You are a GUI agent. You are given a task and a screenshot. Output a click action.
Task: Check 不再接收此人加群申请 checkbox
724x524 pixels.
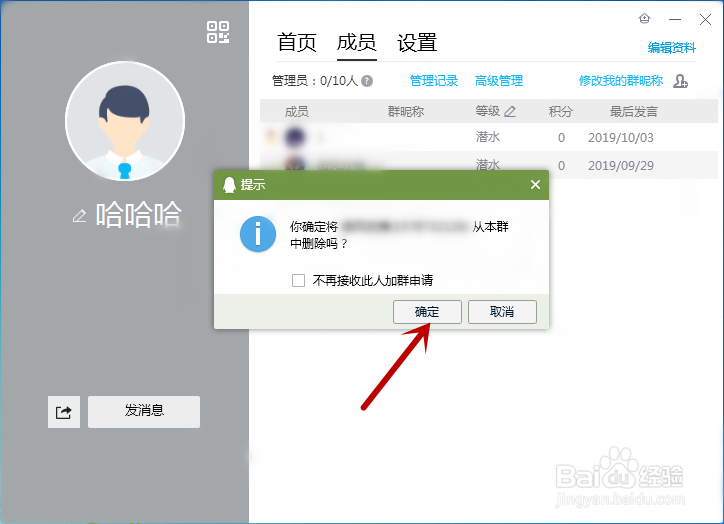[298, 280]
